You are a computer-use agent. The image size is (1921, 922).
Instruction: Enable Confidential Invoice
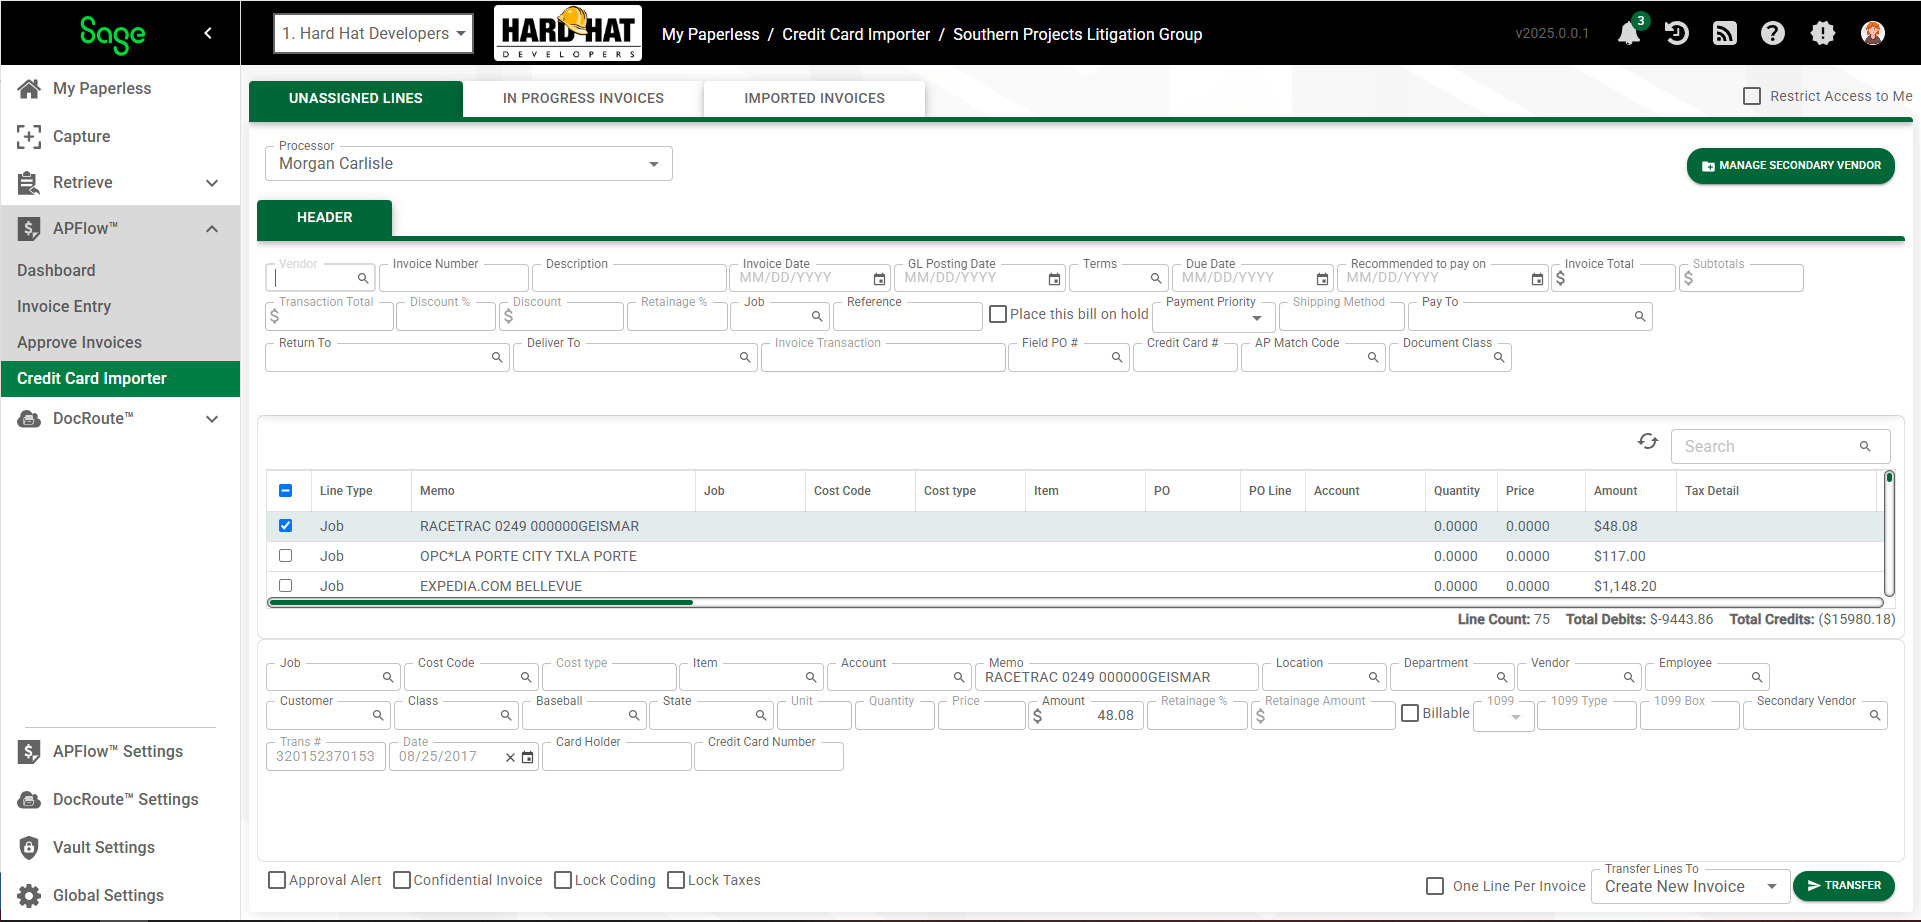pyautogui.click(x=402, y=880)
